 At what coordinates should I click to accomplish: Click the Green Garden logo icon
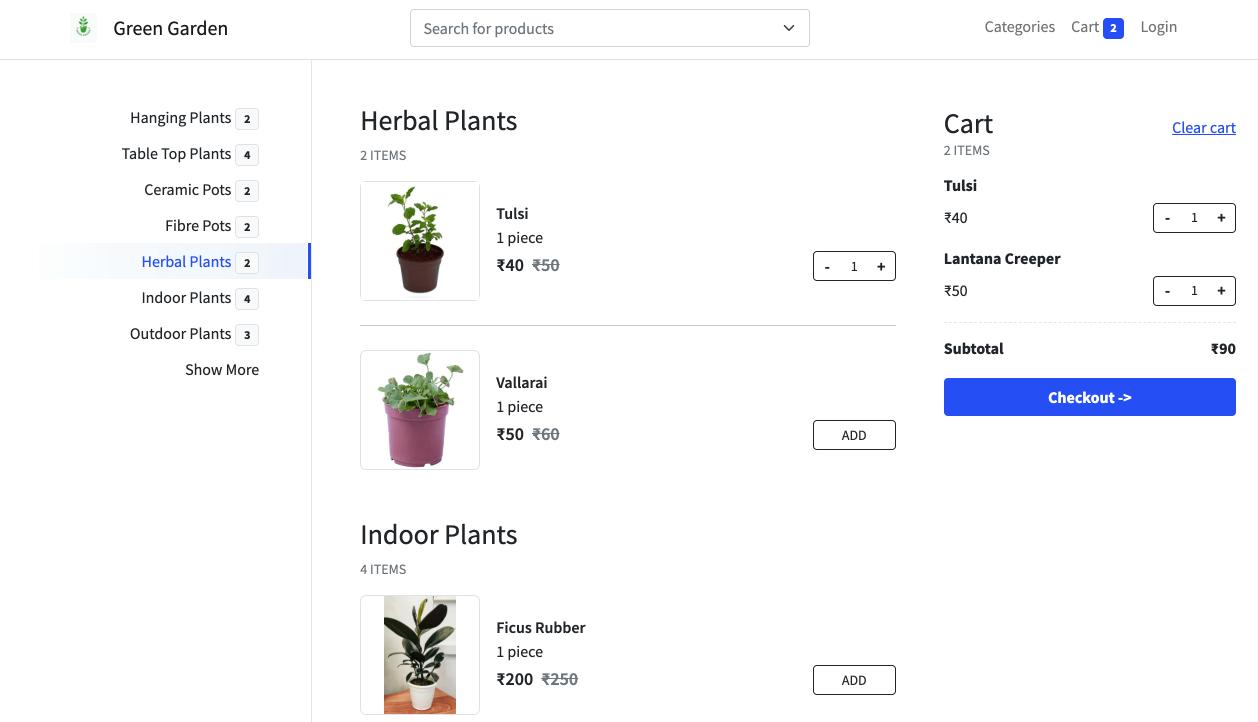pyautogui.click(x=83, y=28)
